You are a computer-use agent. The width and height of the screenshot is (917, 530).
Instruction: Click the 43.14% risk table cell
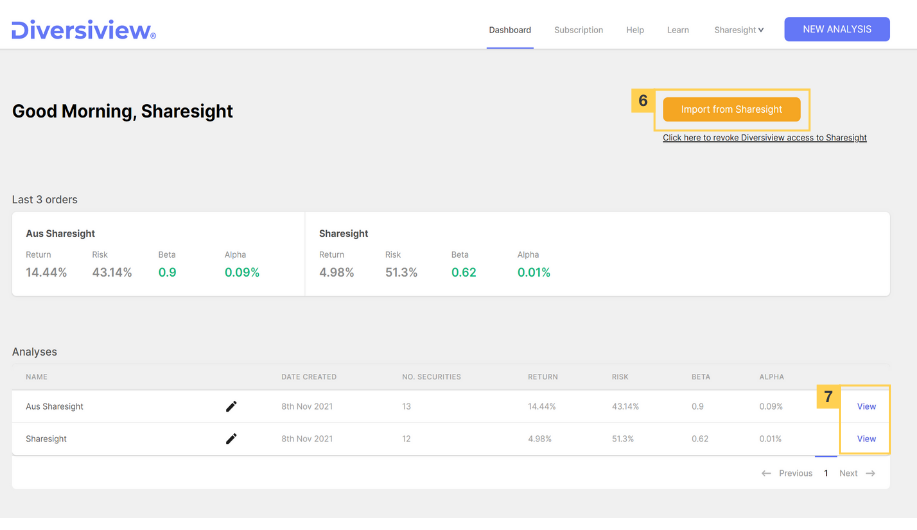[625, 407]
